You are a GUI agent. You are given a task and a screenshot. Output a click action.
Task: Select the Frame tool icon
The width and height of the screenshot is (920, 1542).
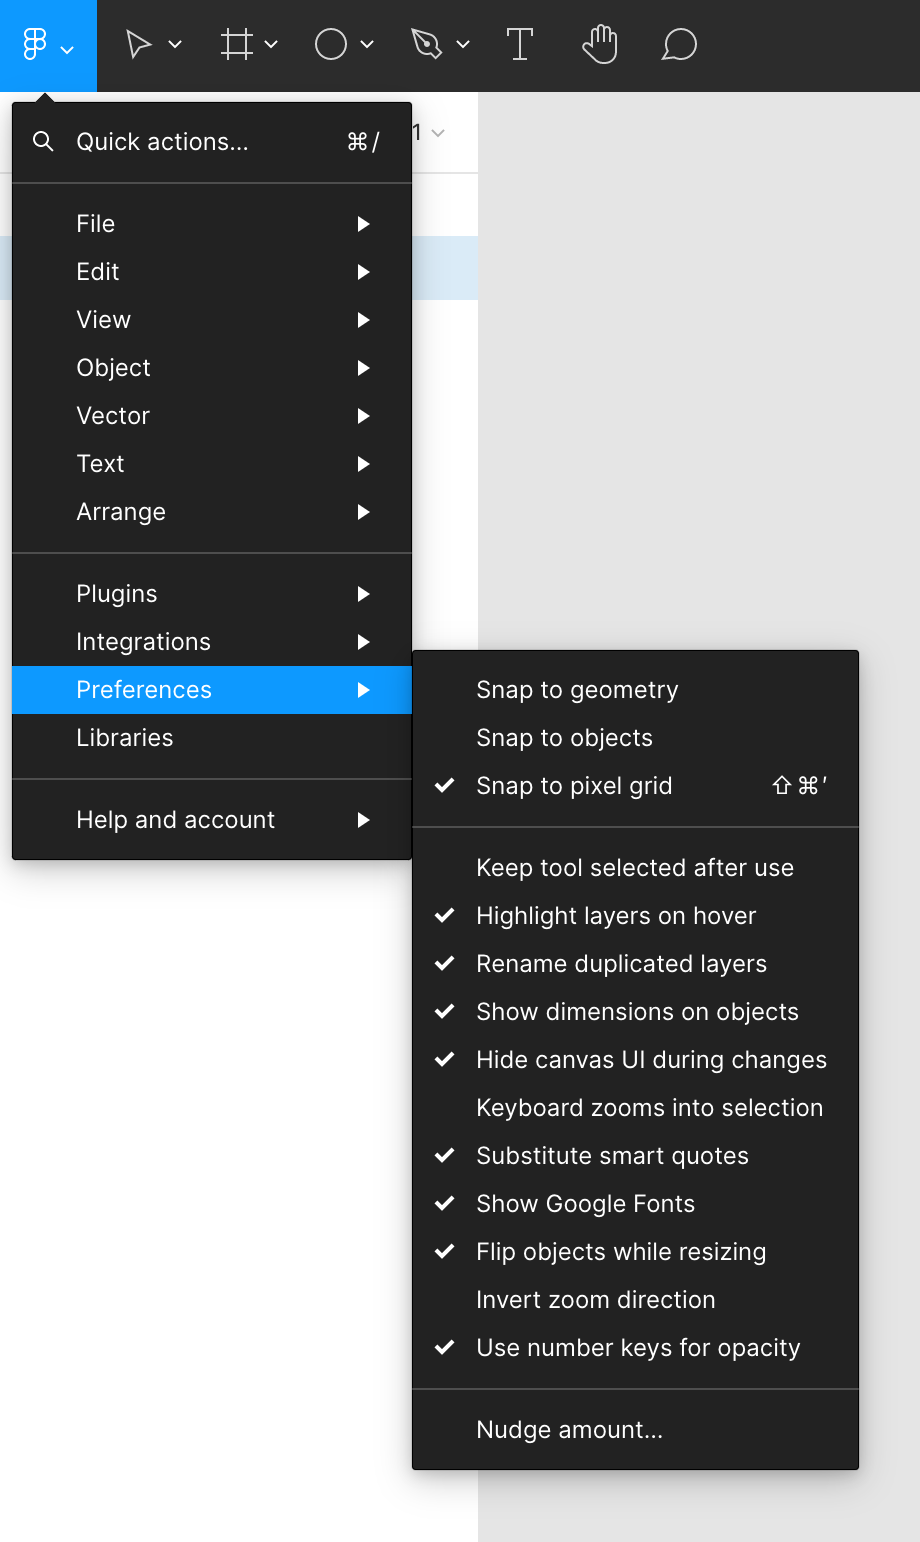point(237,45)
